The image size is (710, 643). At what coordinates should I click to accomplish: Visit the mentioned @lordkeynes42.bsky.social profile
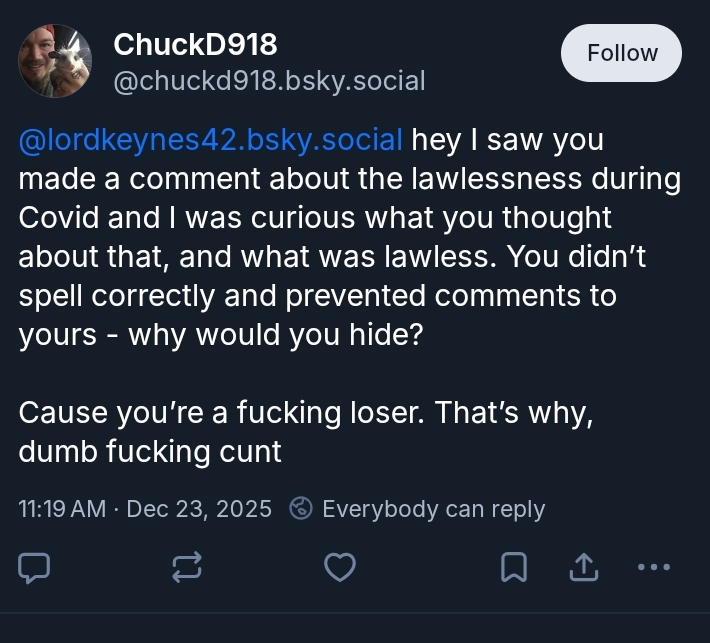click(210, 140)
